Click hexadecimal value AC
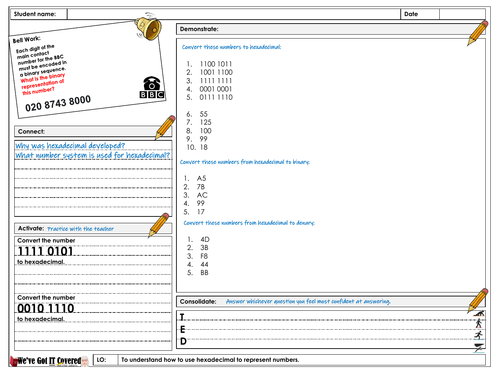The height and width of the screenshot is (375, 500). 202,195
